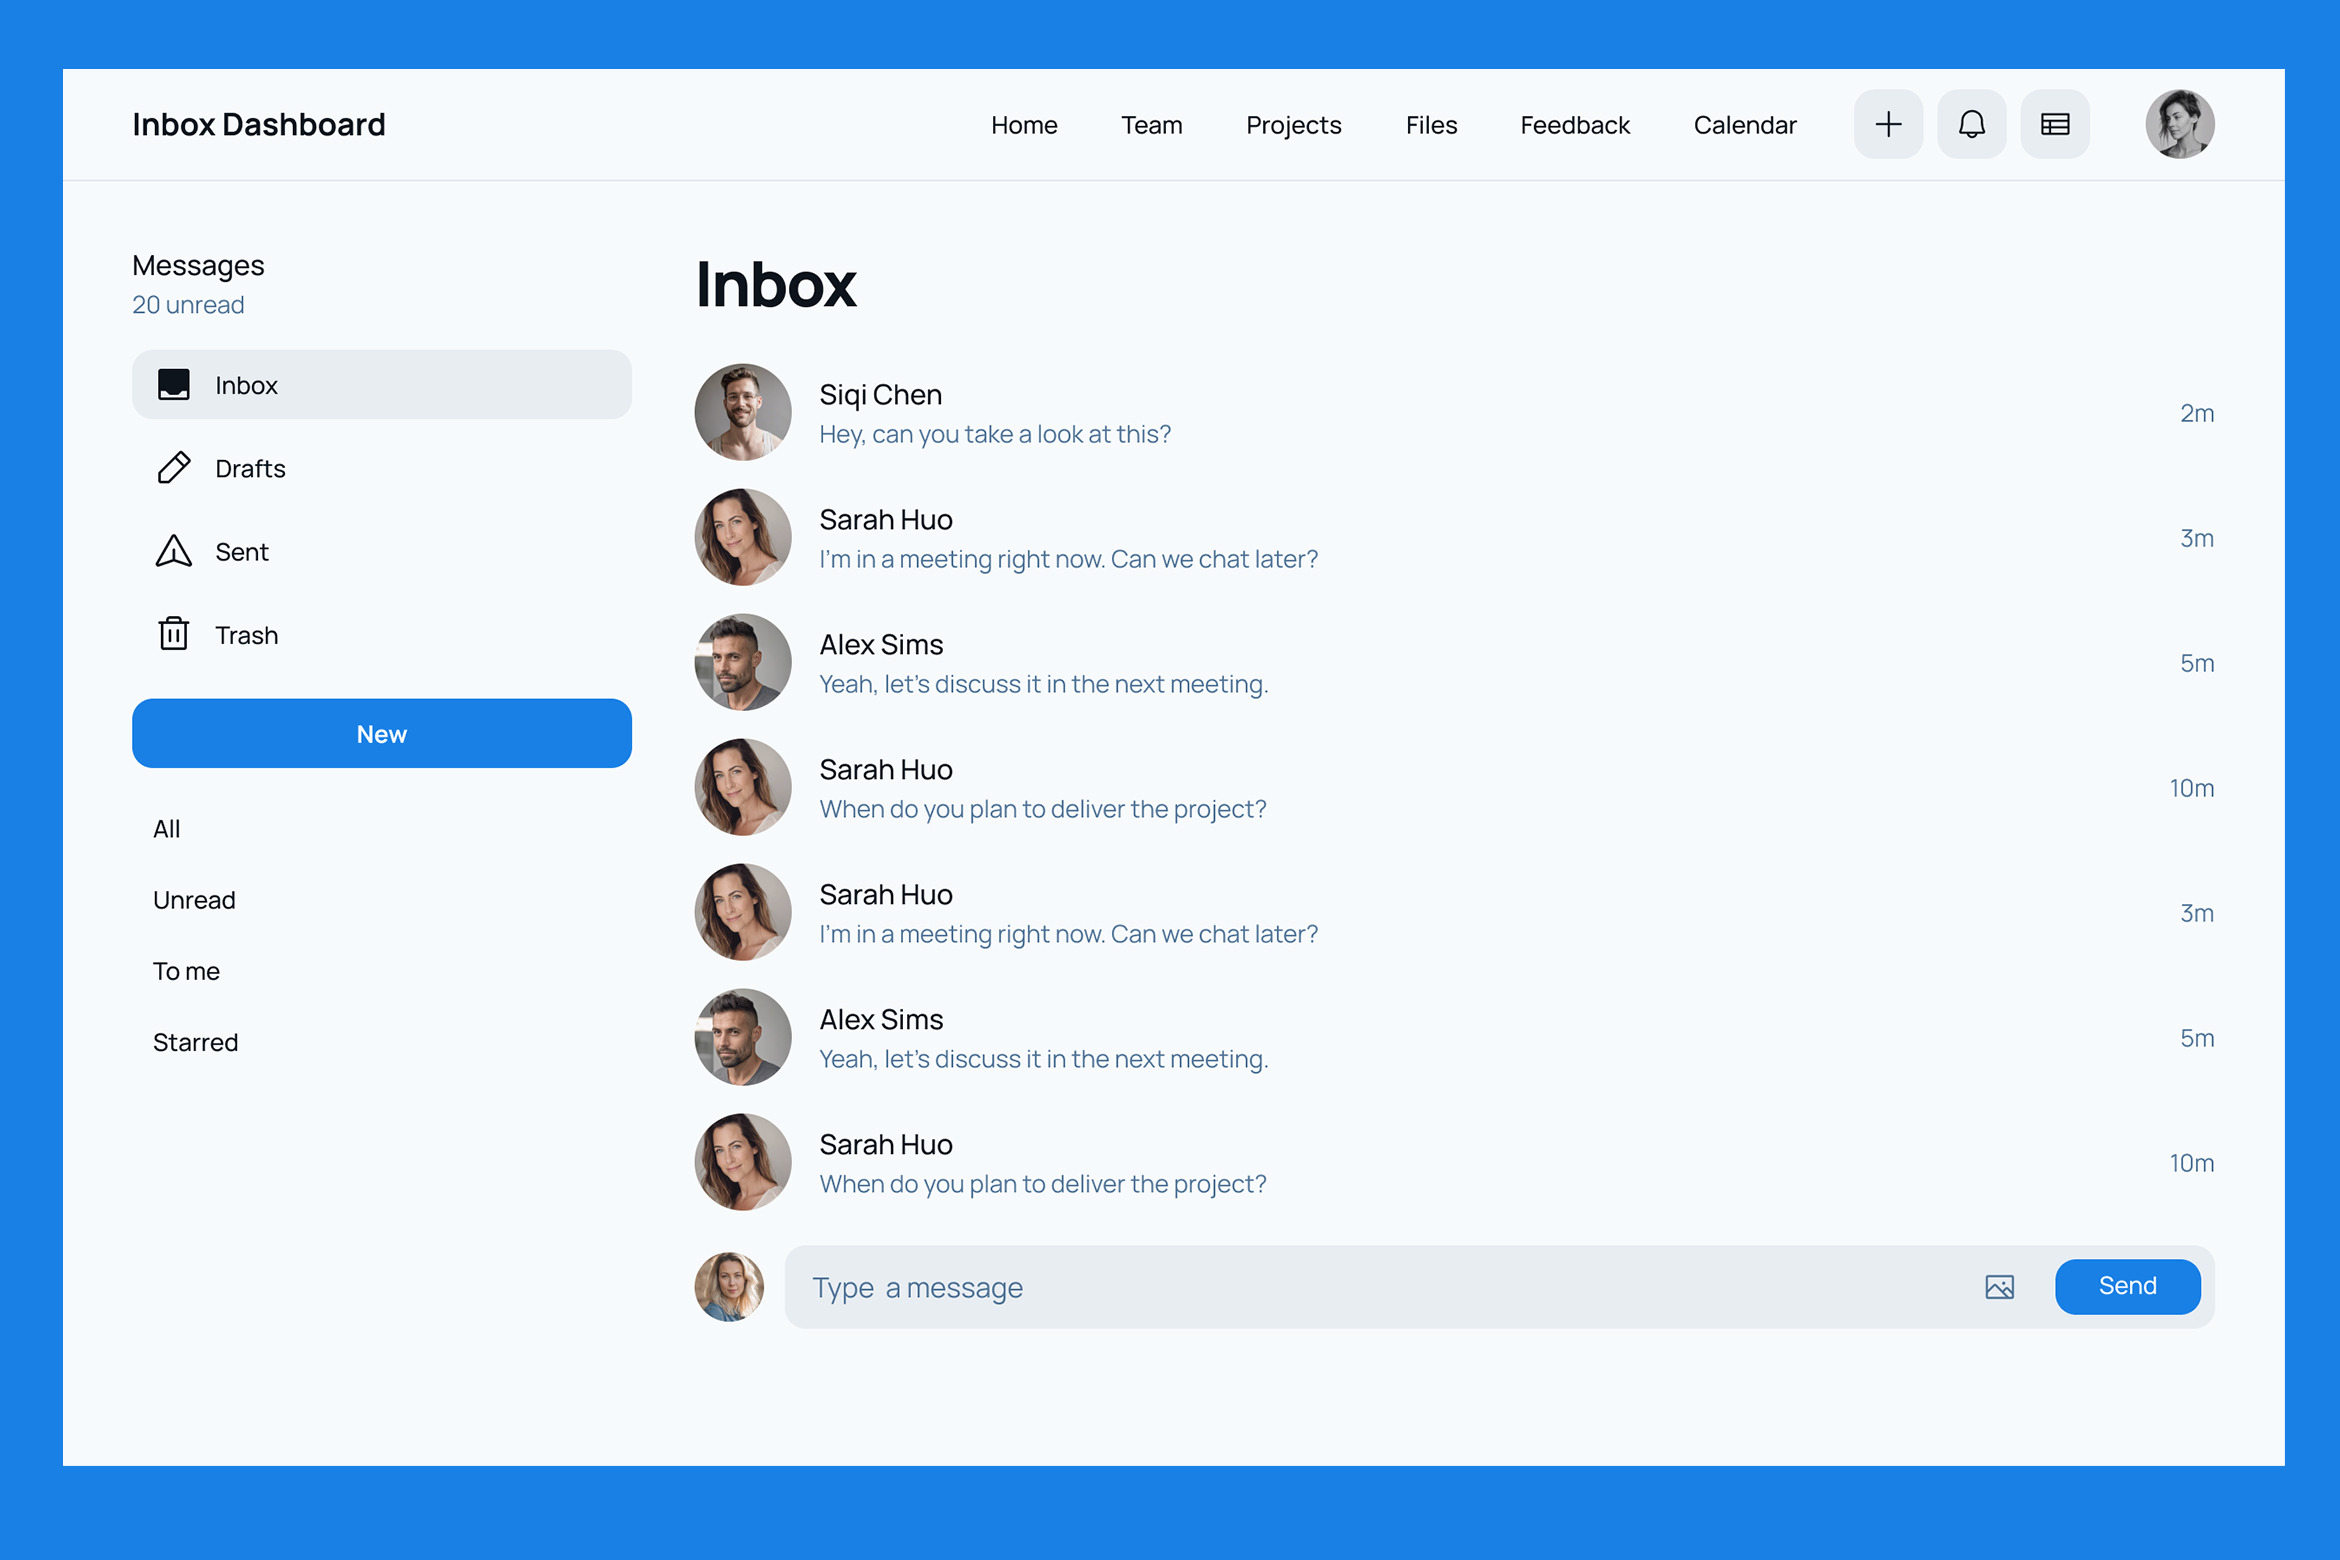Open the Feedback nav link
The image size is (2340, 1560).
(x=1574, y=125)
